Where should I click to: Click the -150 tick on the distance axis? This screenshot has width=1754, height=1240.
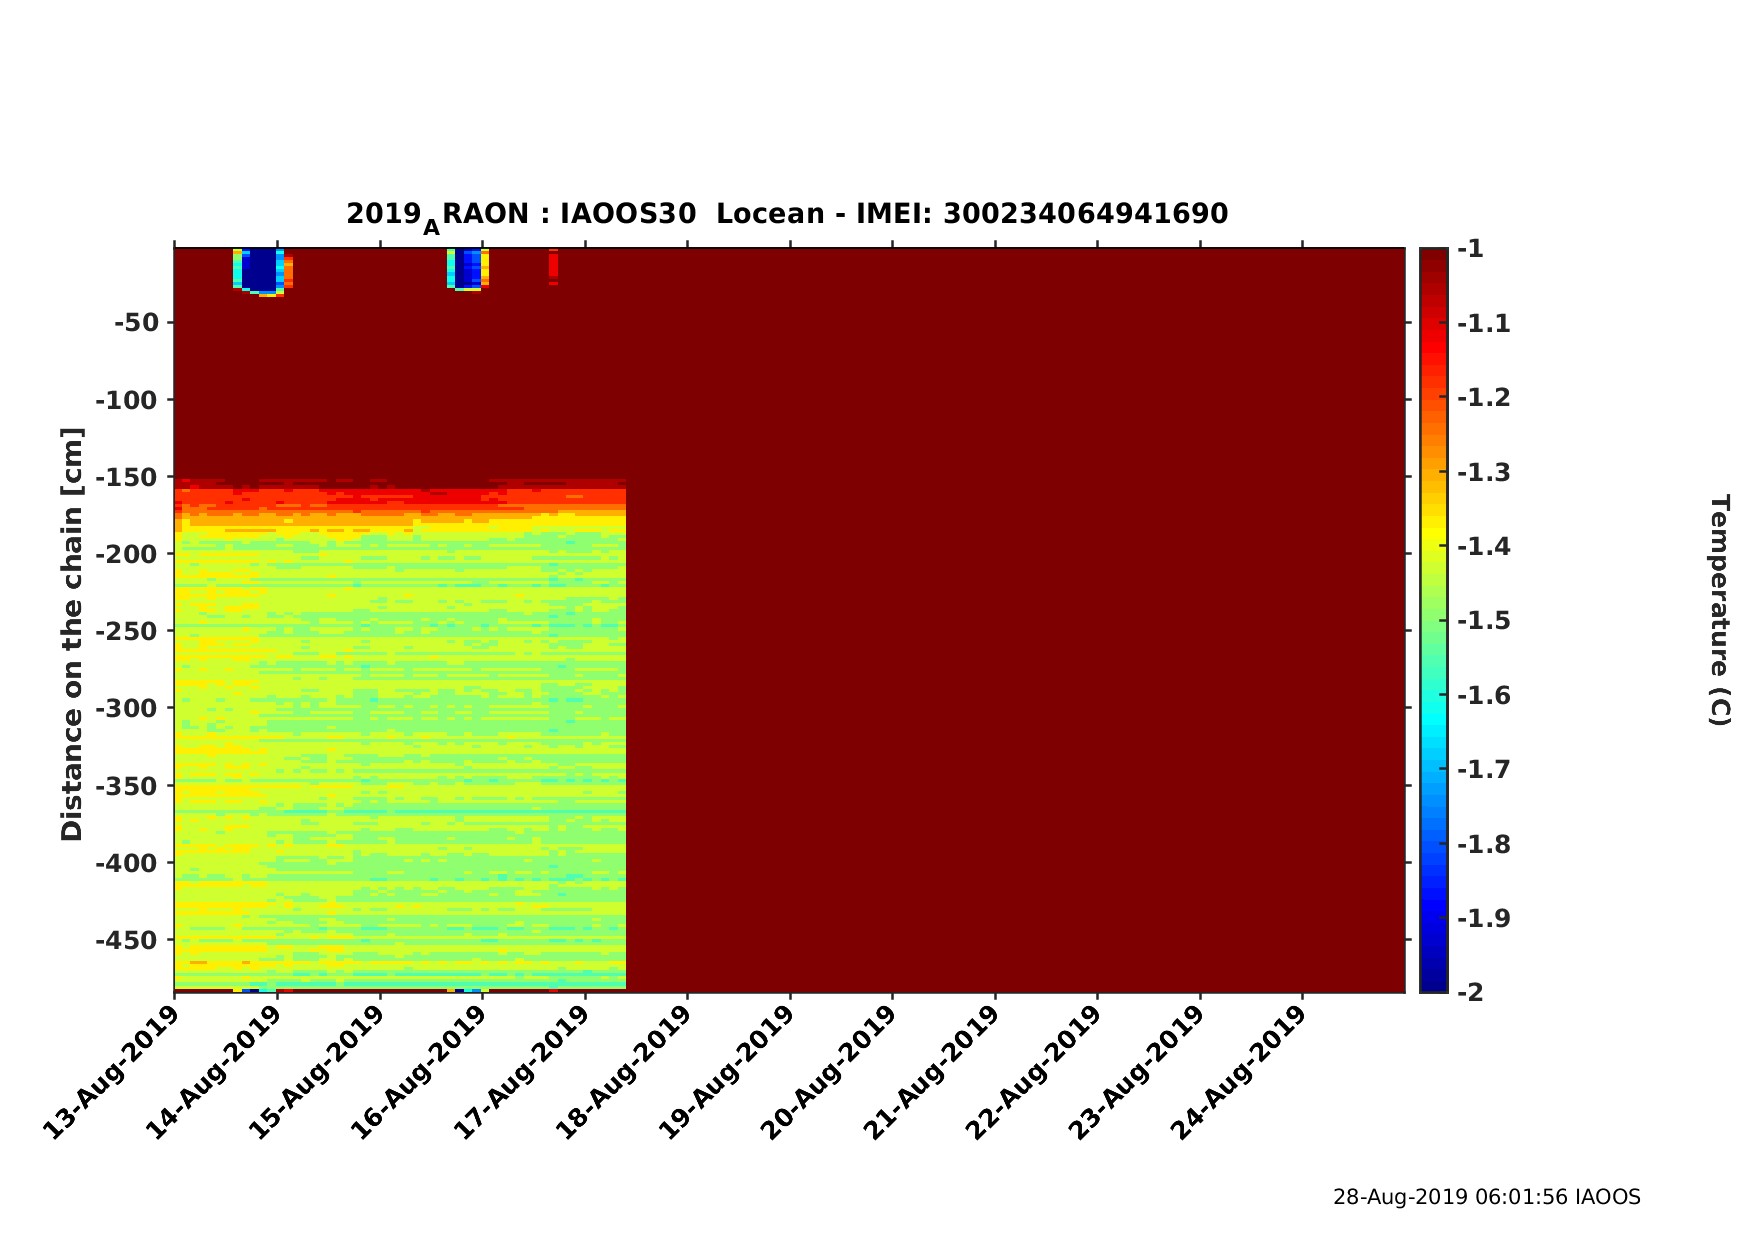(128, 477)
